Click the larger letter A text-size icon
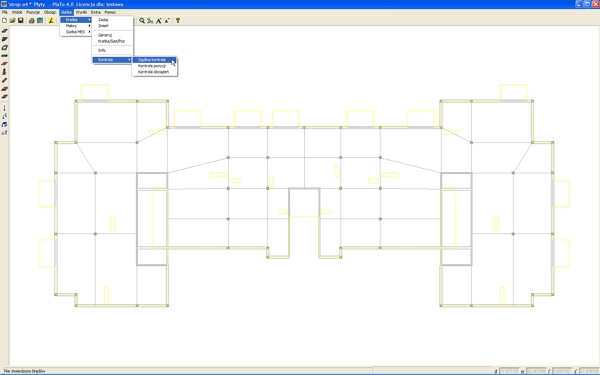The height and width of the screenshot is (375, 600). (158, 21)
